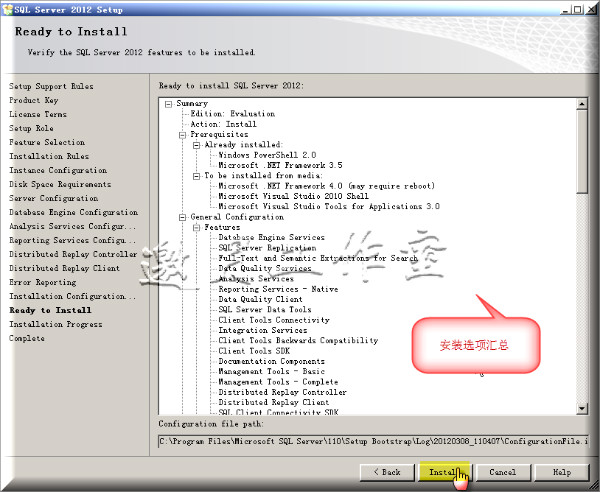Select Data Quality Services row
The width and height of the screenshot is (600, 492).
(264, 269)
